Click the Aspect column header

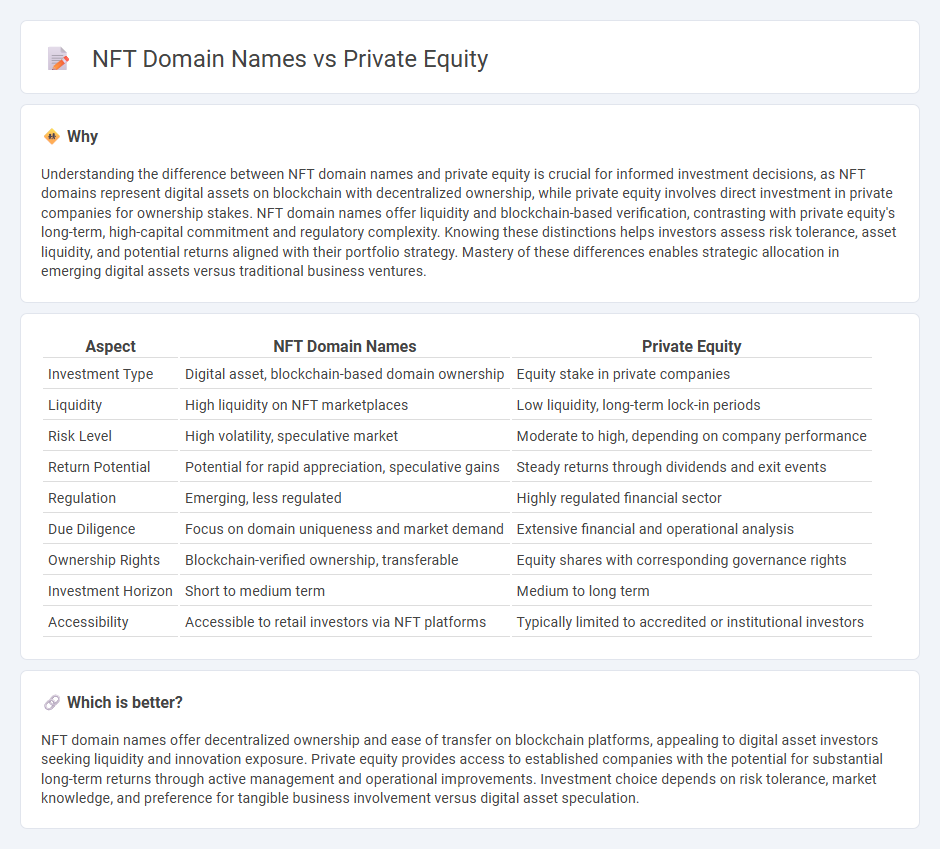coord(110,346)
